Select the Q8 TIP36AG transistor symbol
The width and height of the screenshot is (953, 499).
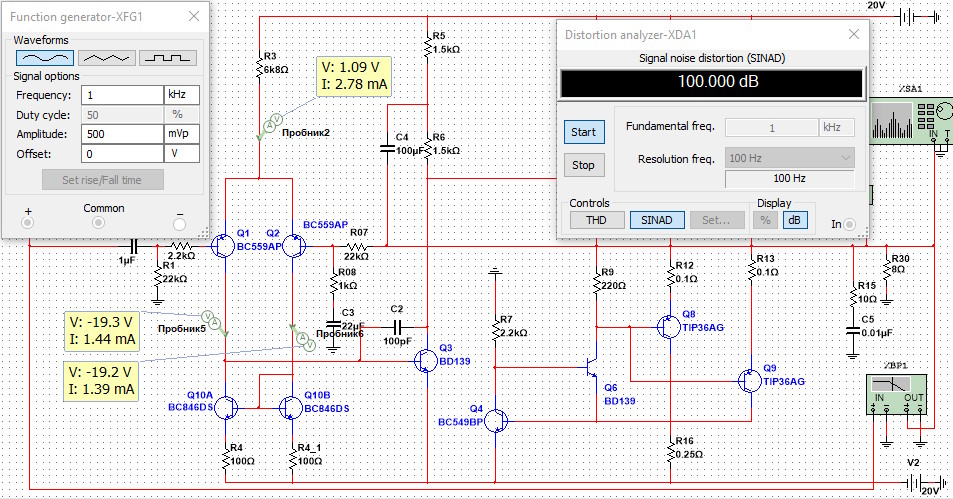[670, 326]
